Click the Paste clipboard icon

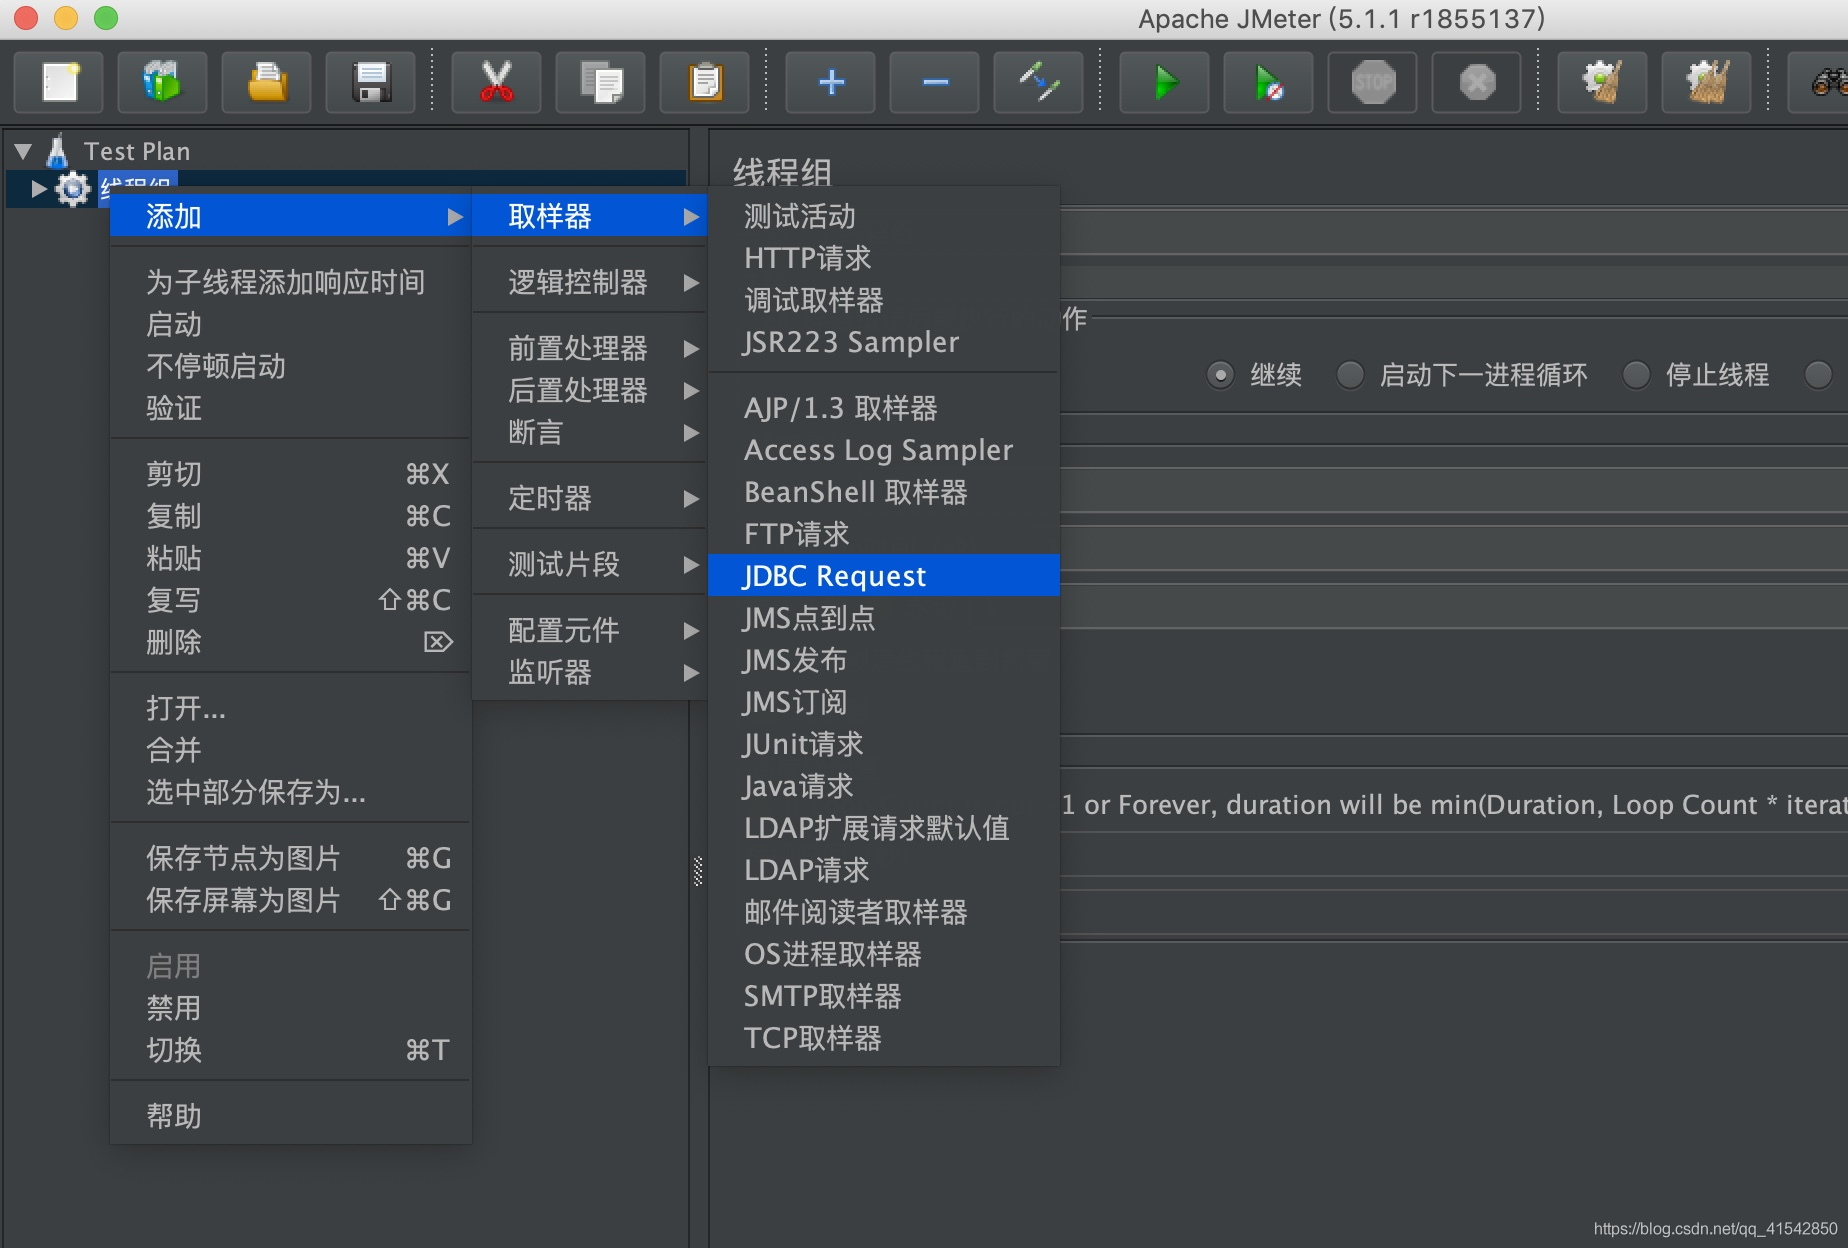tap(705, 82)
